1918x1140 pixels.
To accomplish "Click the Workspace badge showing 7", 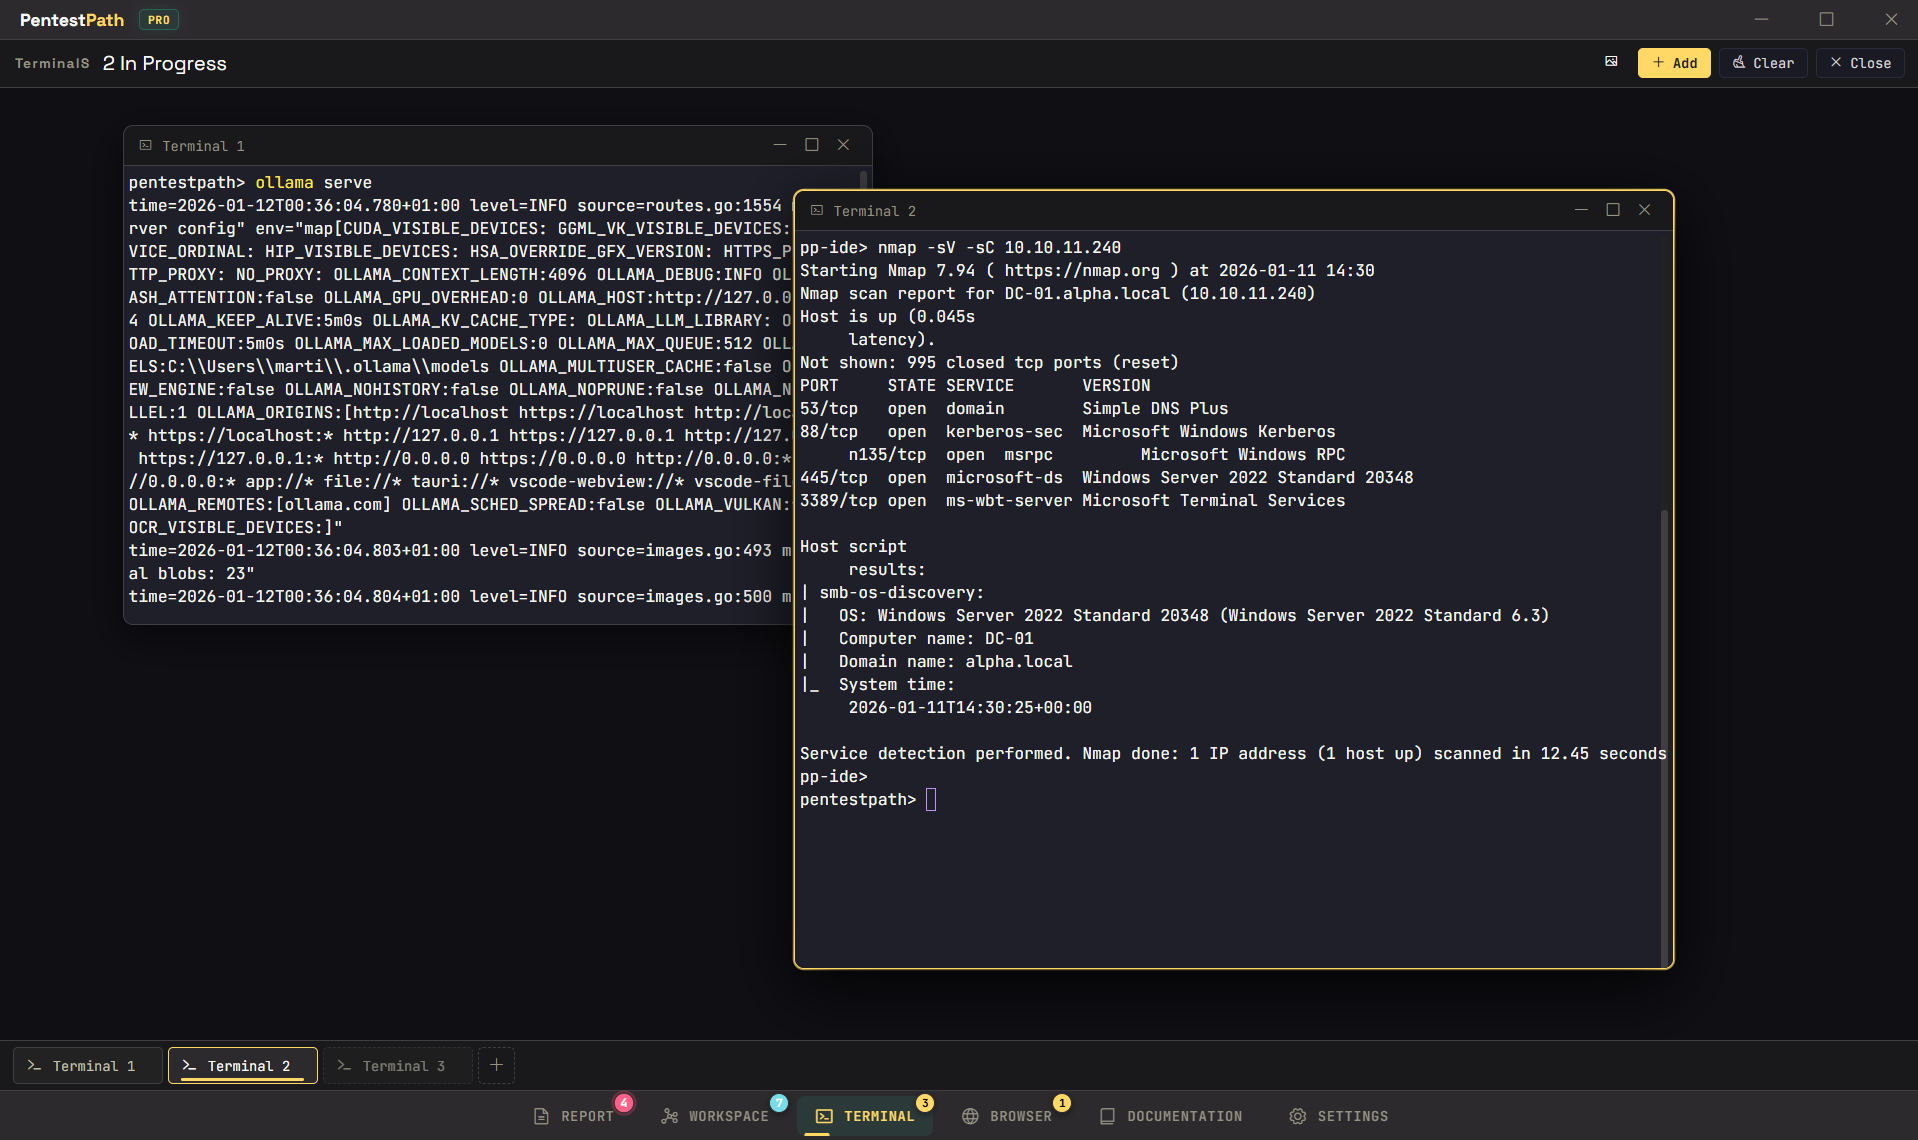I will [x=779, y=1103].
